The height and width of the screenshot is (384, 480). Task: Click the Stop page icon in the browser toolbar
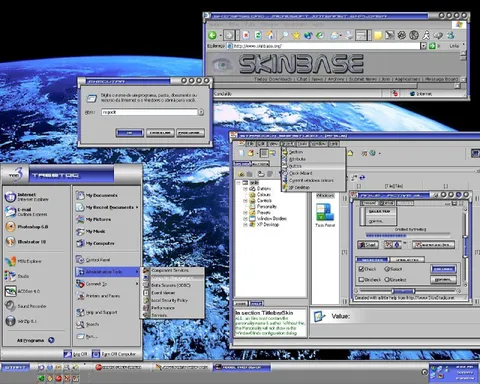[x=246, y=35]
